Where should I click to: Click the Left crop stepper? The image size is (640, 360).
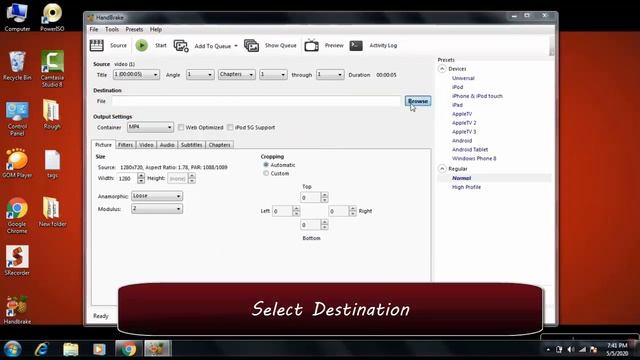click(296, 211)
